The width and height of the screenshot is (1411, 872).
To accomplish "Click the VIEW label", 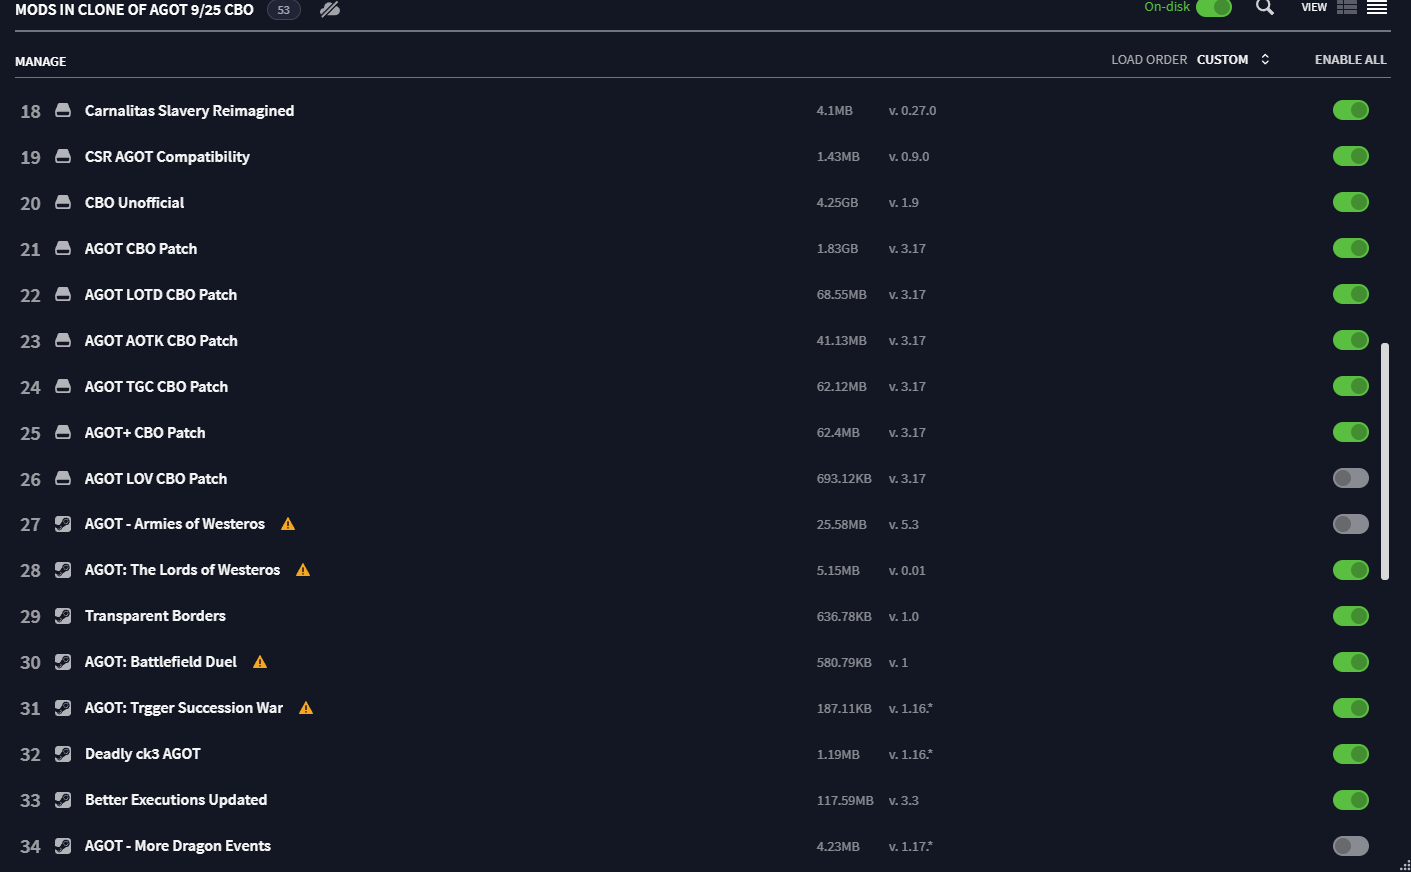I will (1314, 7).
